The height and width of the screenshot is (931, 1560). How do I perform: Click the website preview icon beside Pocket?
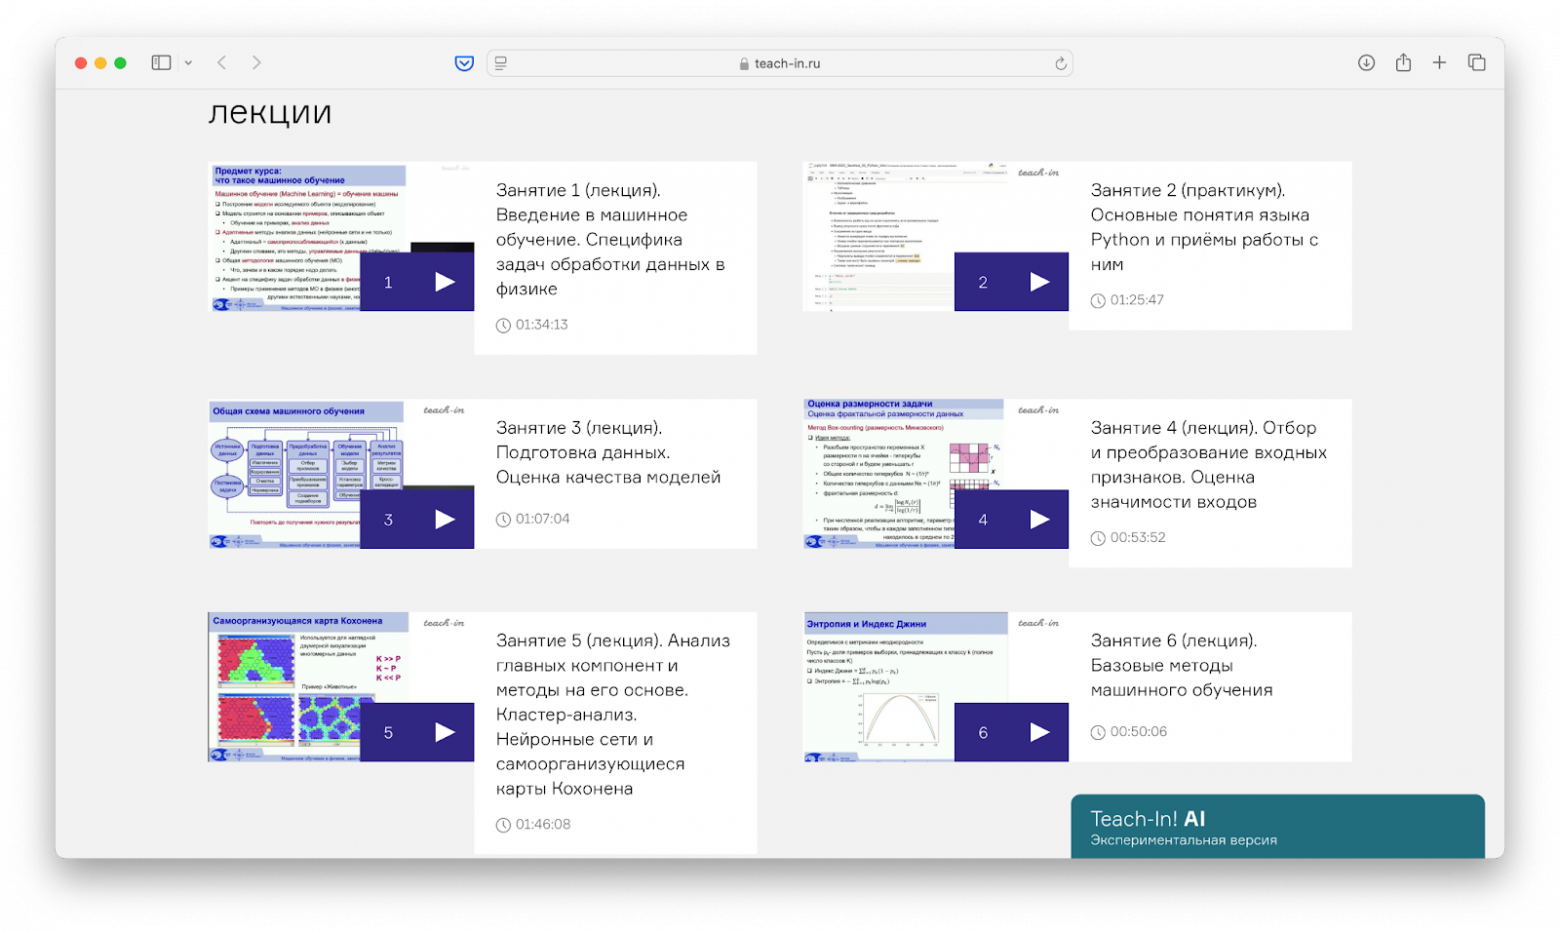499,62
